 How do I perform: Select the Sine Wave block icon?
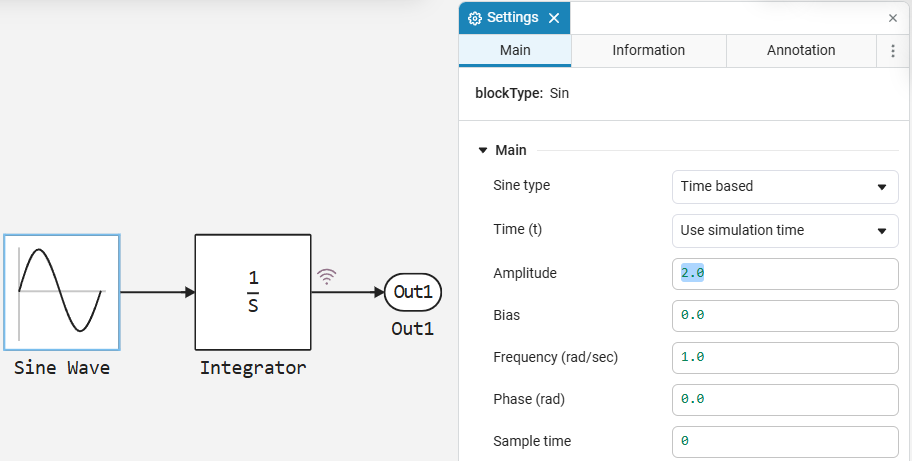tap(62, 292)
